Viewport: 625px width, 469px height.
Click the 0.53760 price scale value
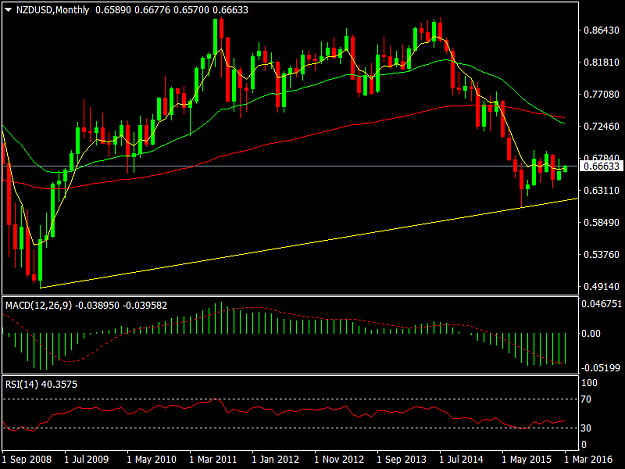tap(601, 255)
